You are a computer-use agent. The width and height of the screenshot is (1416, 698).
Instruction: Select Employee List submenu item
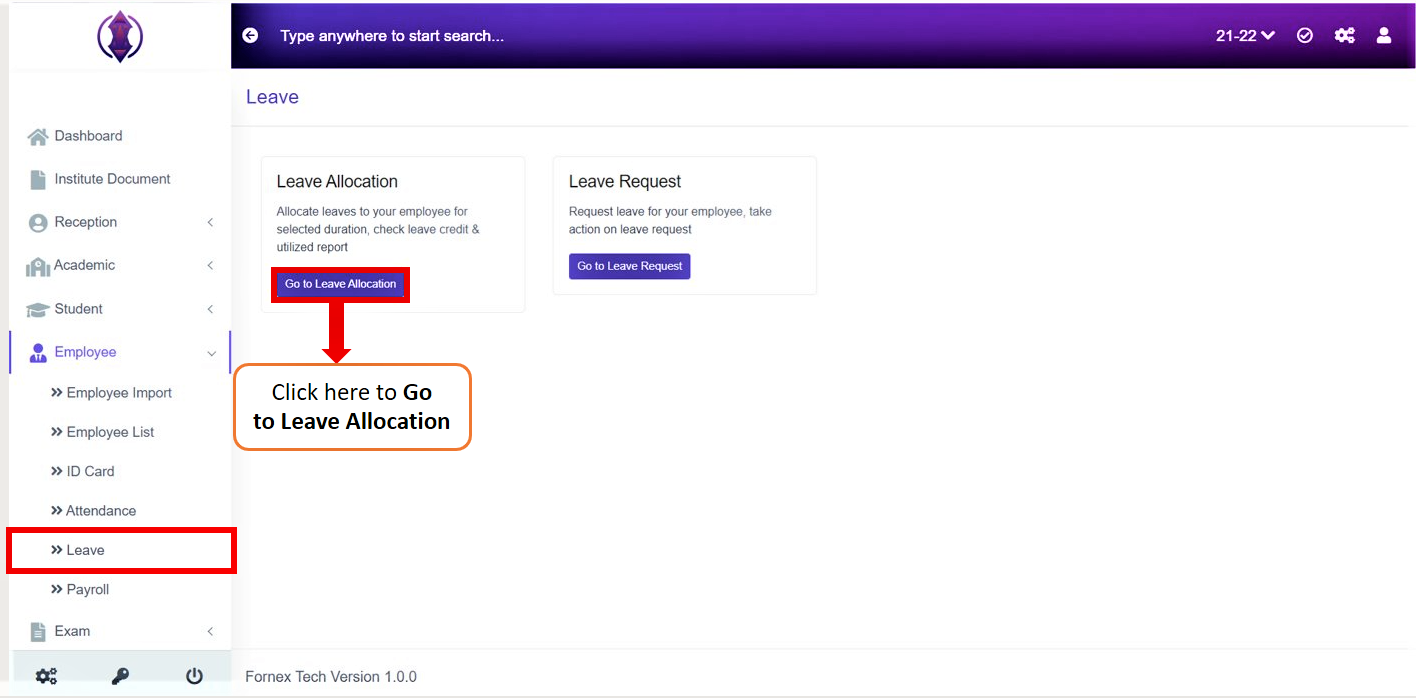pos(110,432)
